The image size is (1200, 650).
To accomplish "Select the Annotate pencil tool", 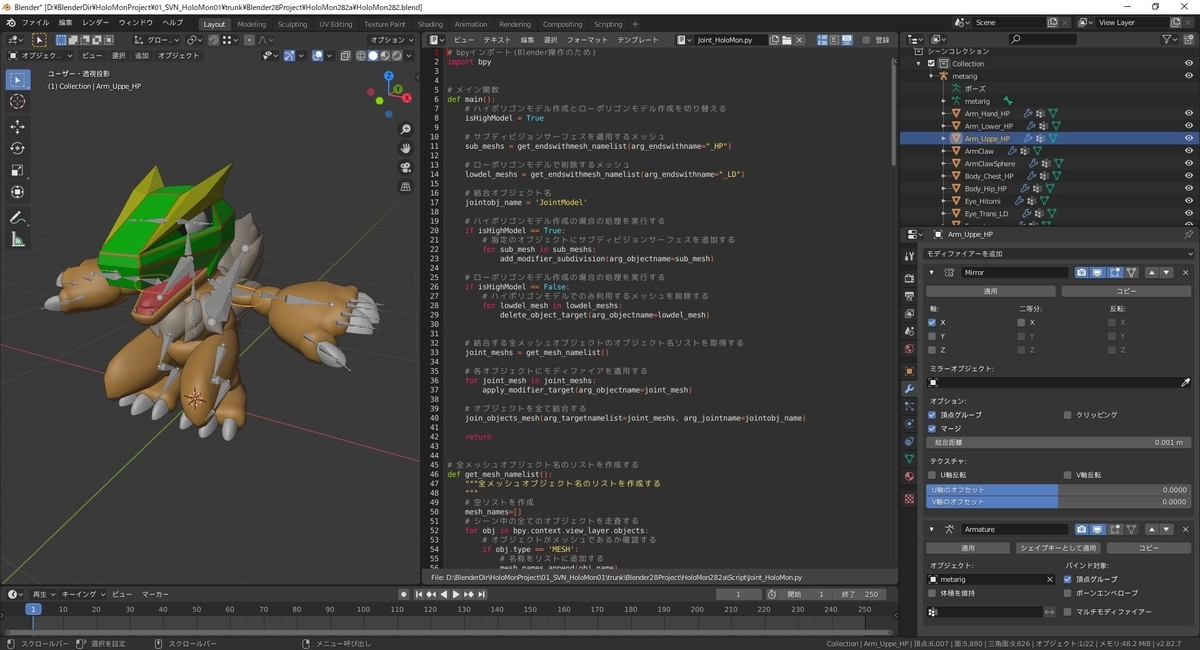I will pos(18,218).
